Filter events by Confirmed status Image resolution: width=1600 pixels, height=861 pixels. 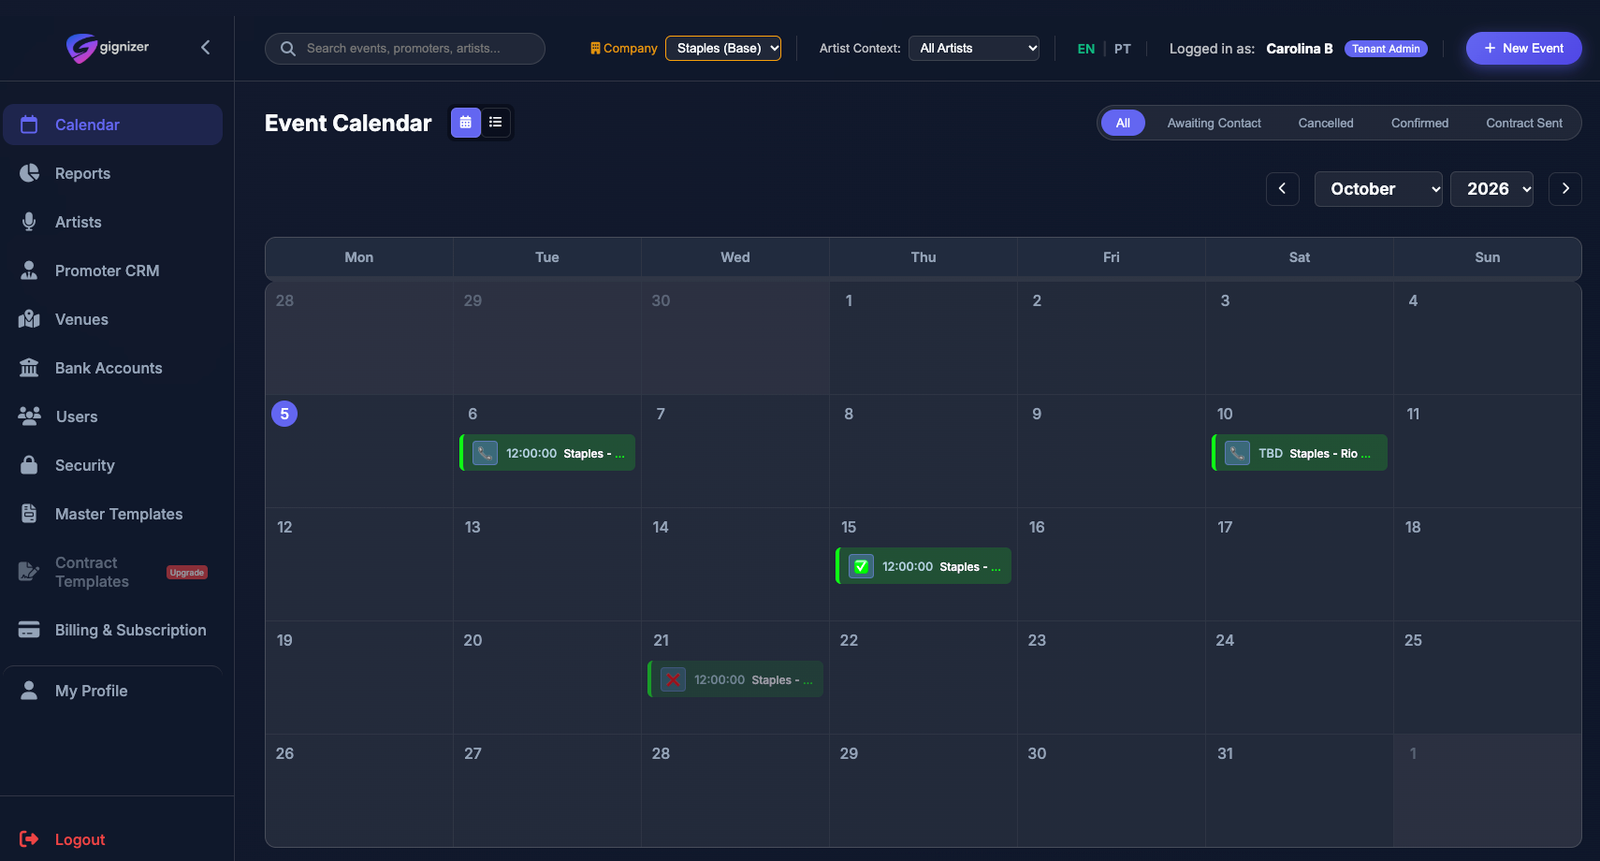pos(1420,123)
